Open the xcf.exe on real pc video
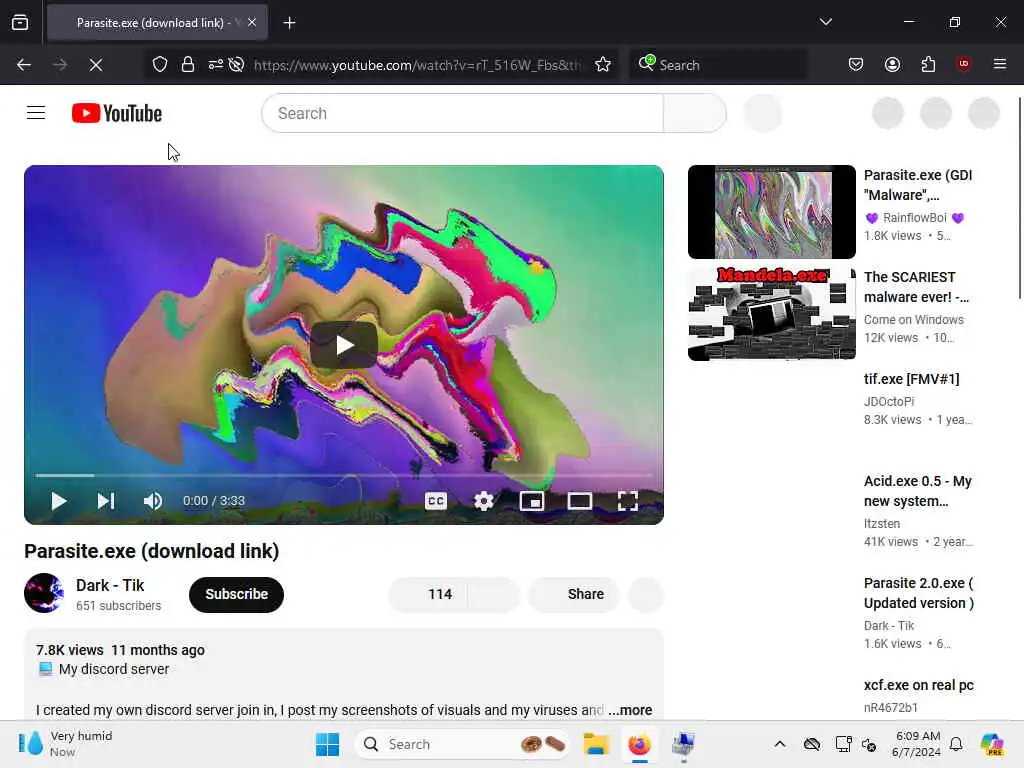Viewport: 1024px width, 768px height. [x=918, y=685]
